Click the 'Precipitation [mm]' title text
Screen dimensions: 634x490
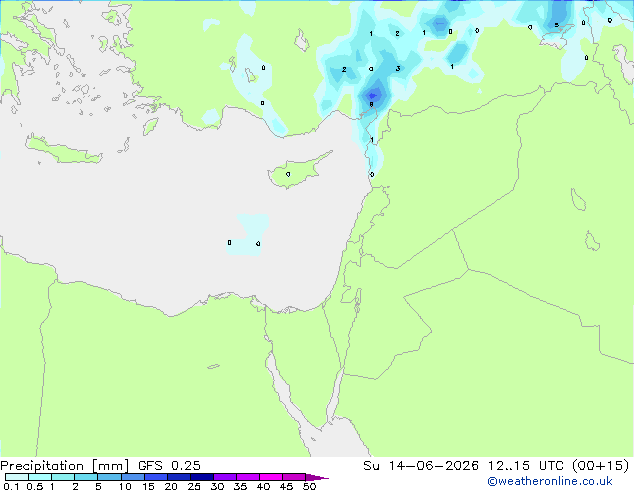point(65,466)
